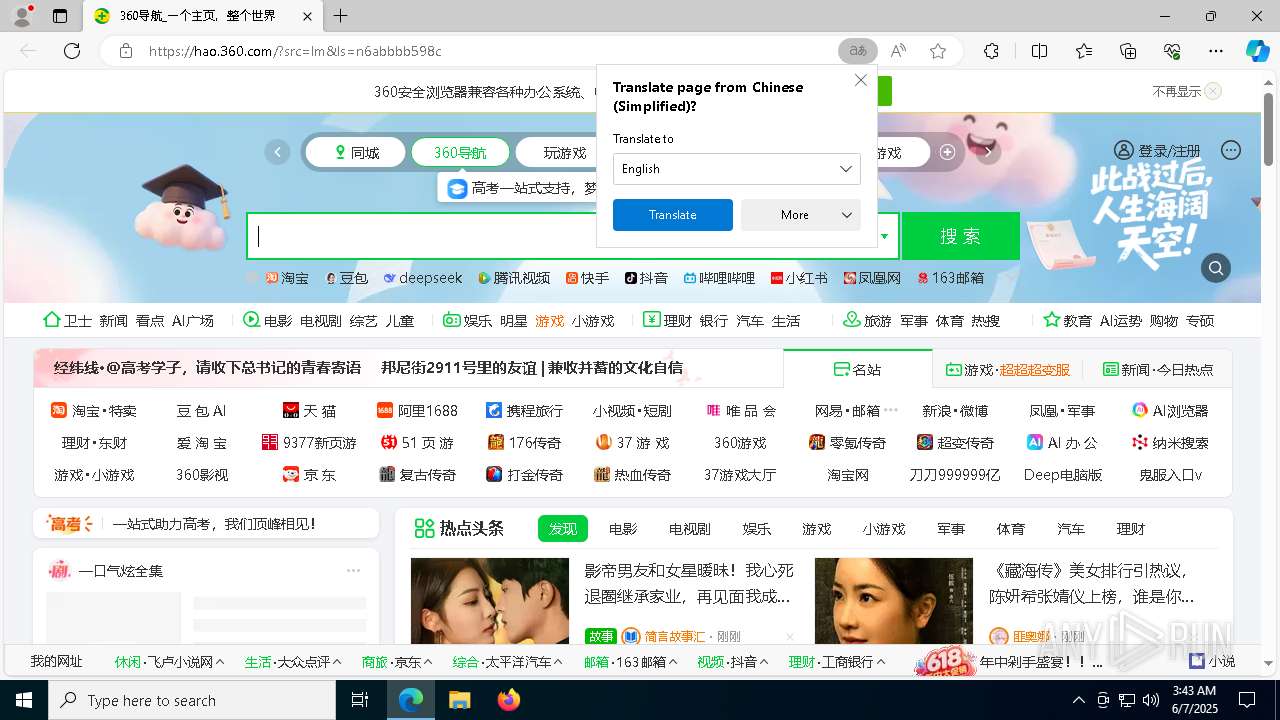Click the browser address bar URL
1280x720 pixels.
click(295, 51)
